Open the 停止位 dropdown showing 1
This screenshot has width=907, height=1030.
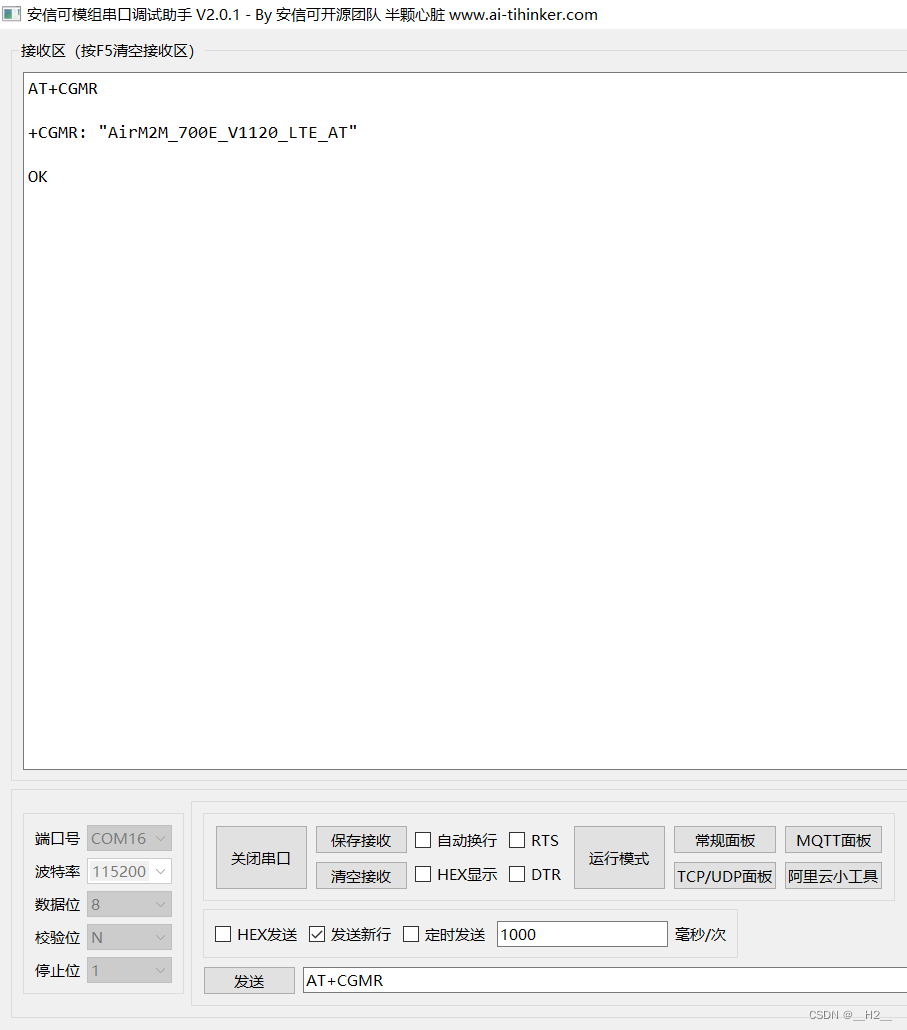(x=129, y=970)
